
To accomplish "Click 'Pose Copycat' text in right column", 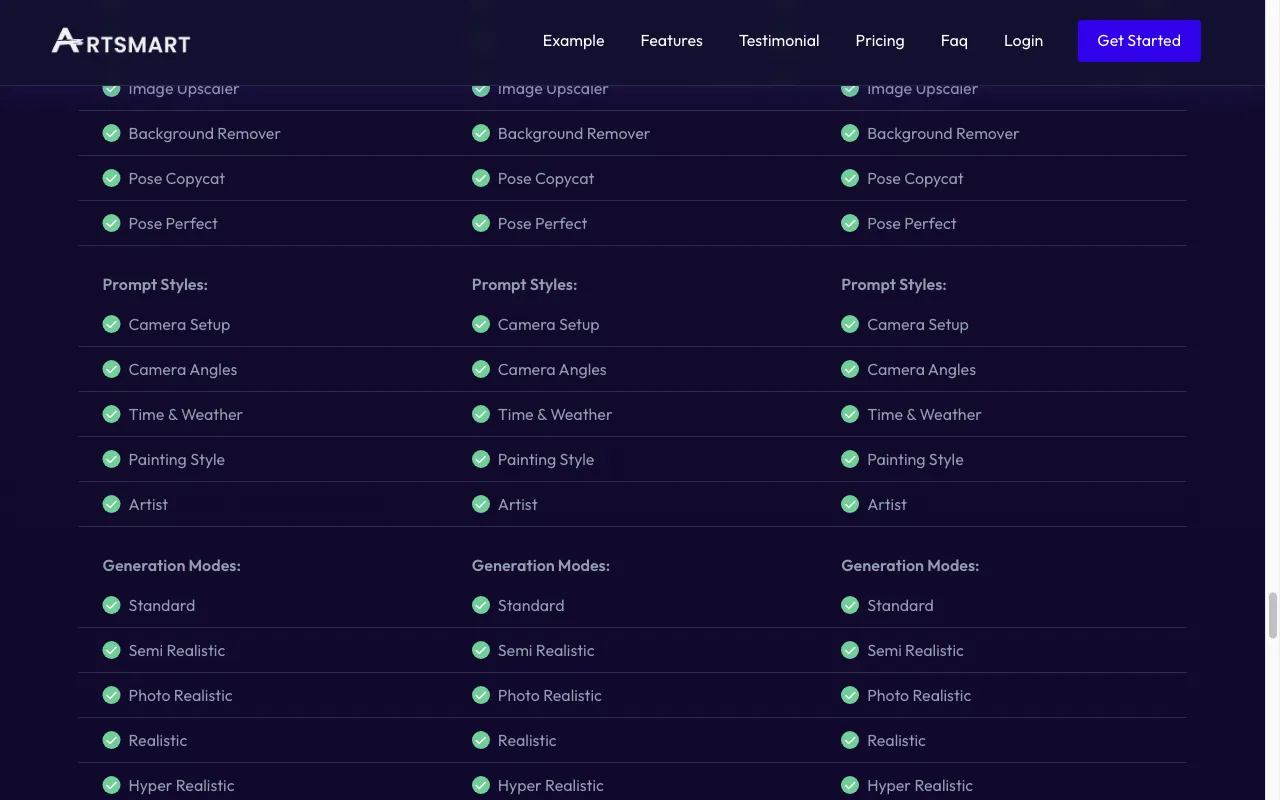I will (x=915, y=178).
